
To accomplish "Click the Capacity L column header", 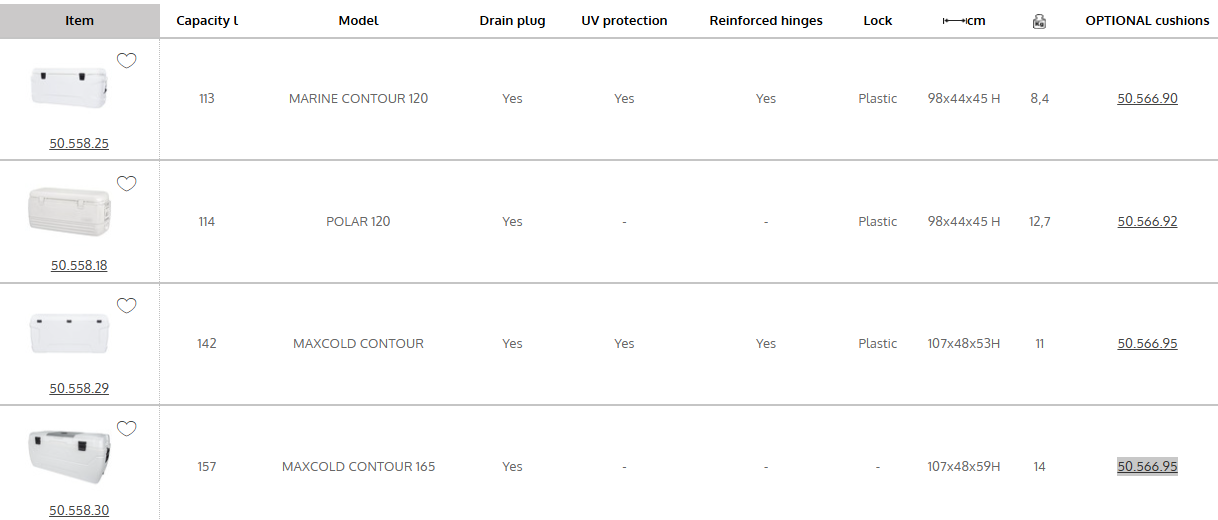I will click(207, 21).
